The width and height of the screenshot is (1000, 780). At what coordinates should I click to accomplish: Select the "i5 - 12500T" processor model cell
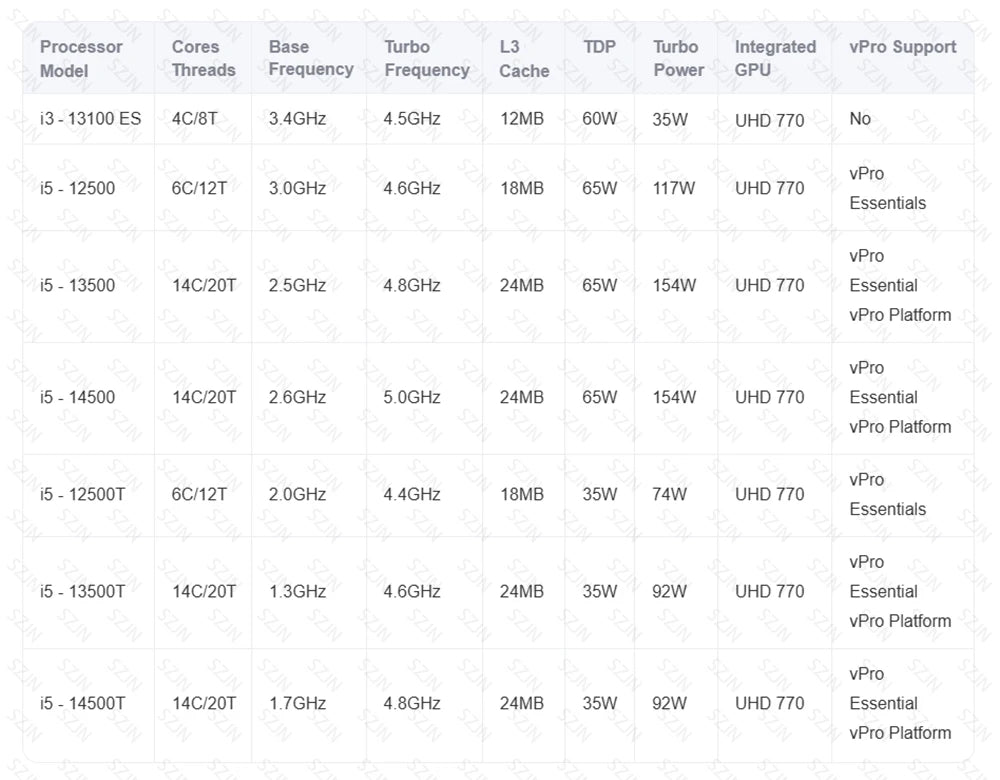(x=82, y=494)
